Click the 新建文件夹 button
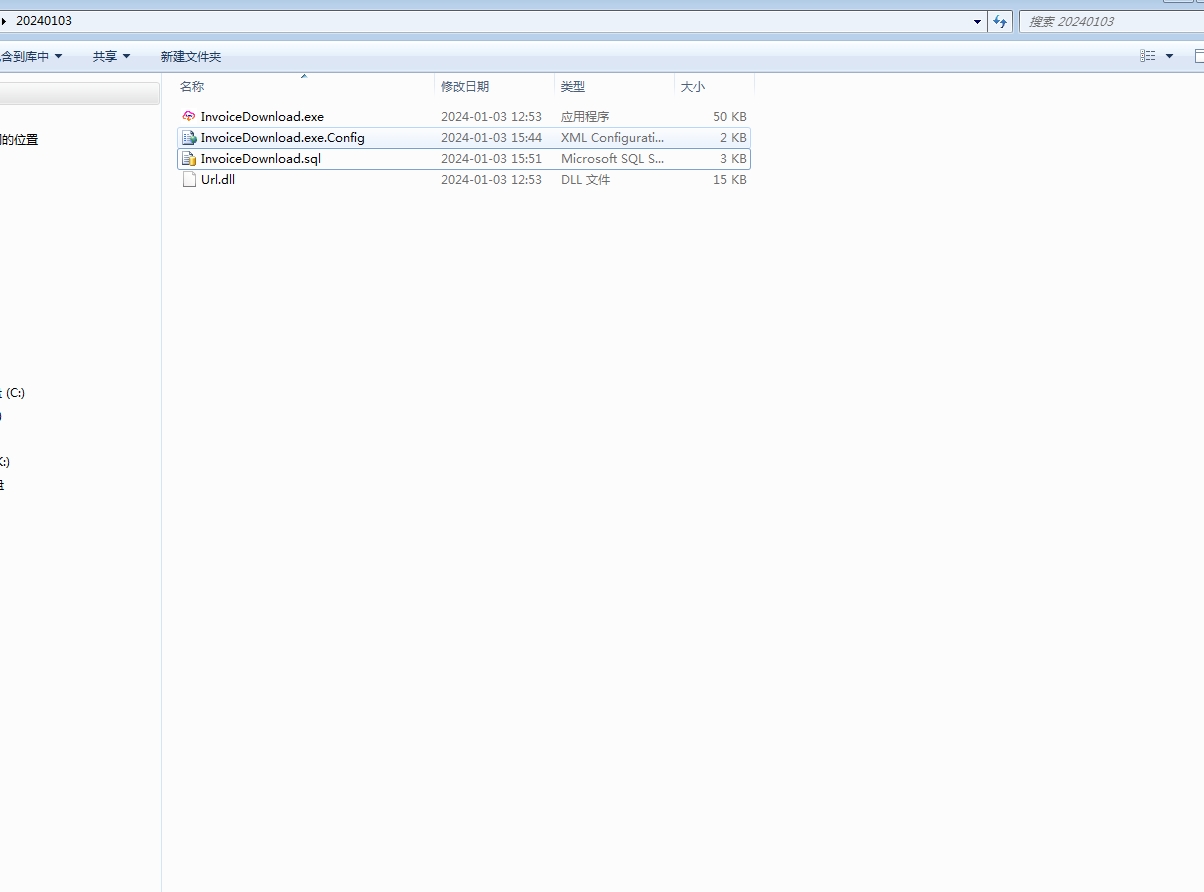The image size is (1204, 892). coord(190,57)
